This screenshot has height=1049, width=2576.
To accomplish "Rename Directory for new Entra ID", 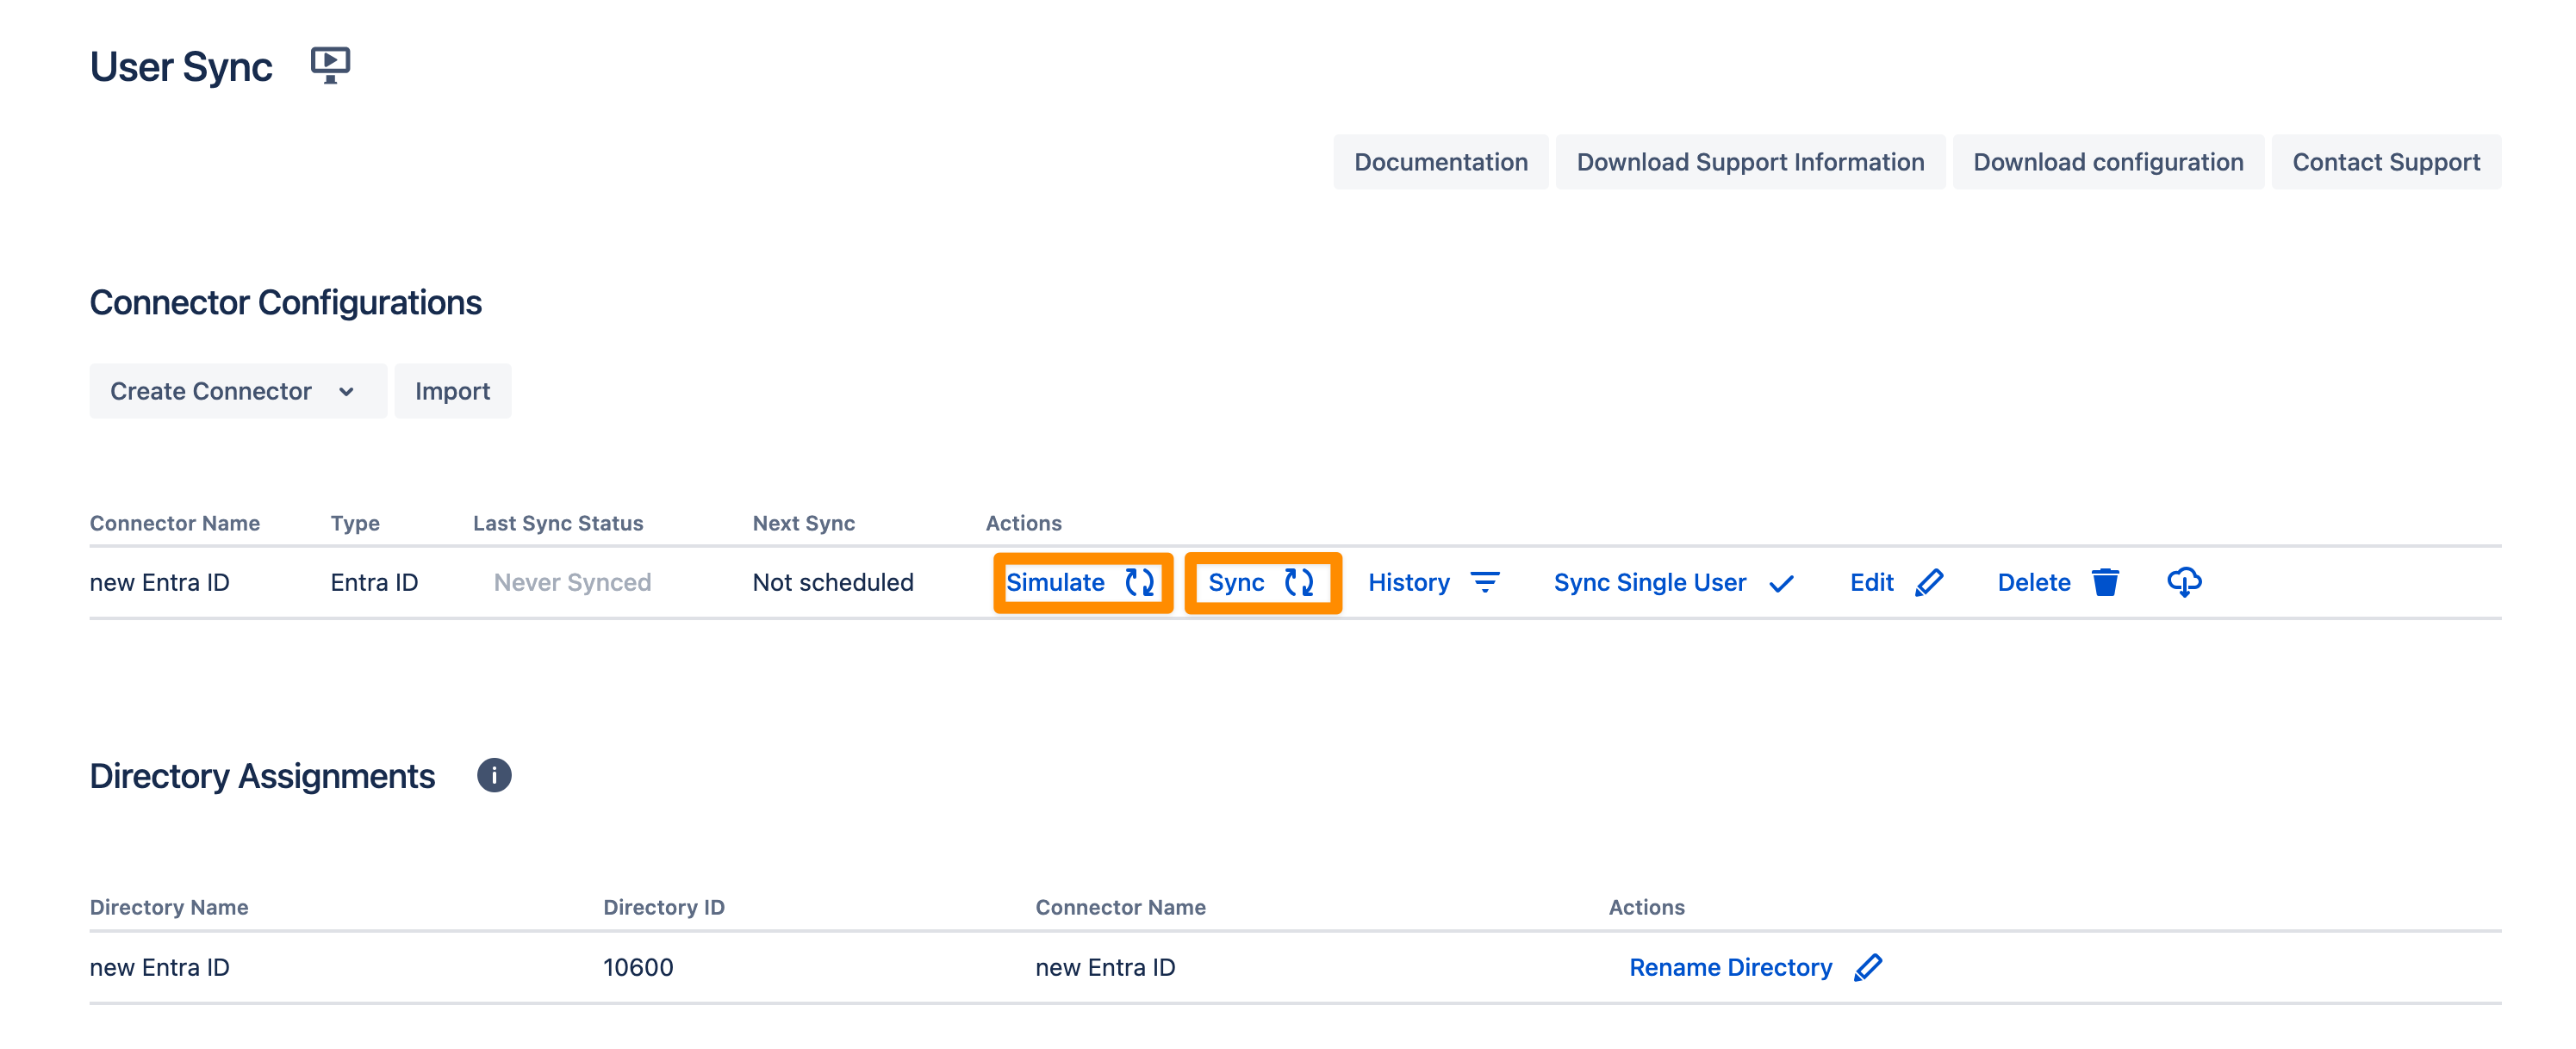I will [1755, 967].
